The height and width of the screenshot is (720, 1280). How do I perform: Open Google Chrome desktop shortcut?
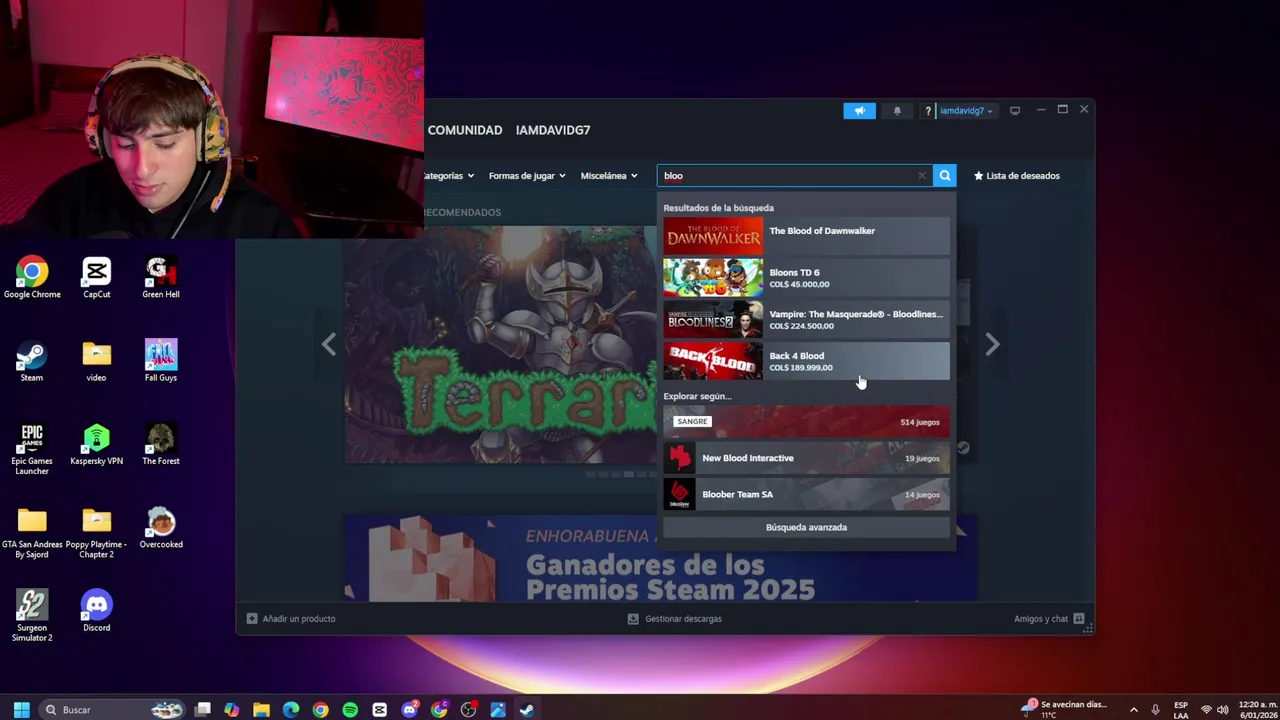tap(32, 278)
